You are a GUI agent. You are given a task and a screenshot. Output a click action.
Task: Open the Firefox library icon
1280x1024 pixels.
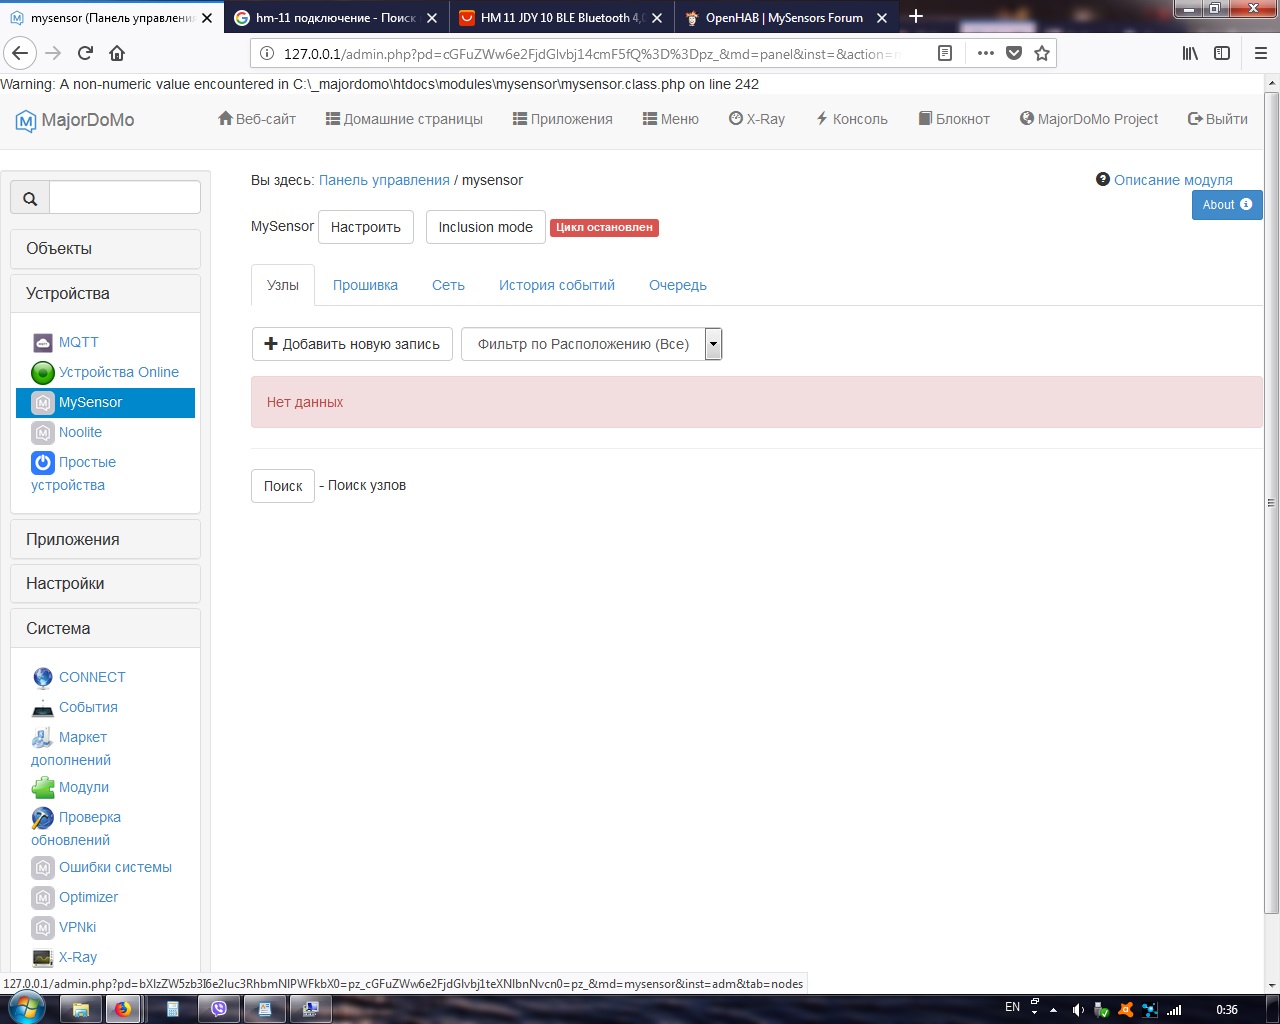[1190, 53]
